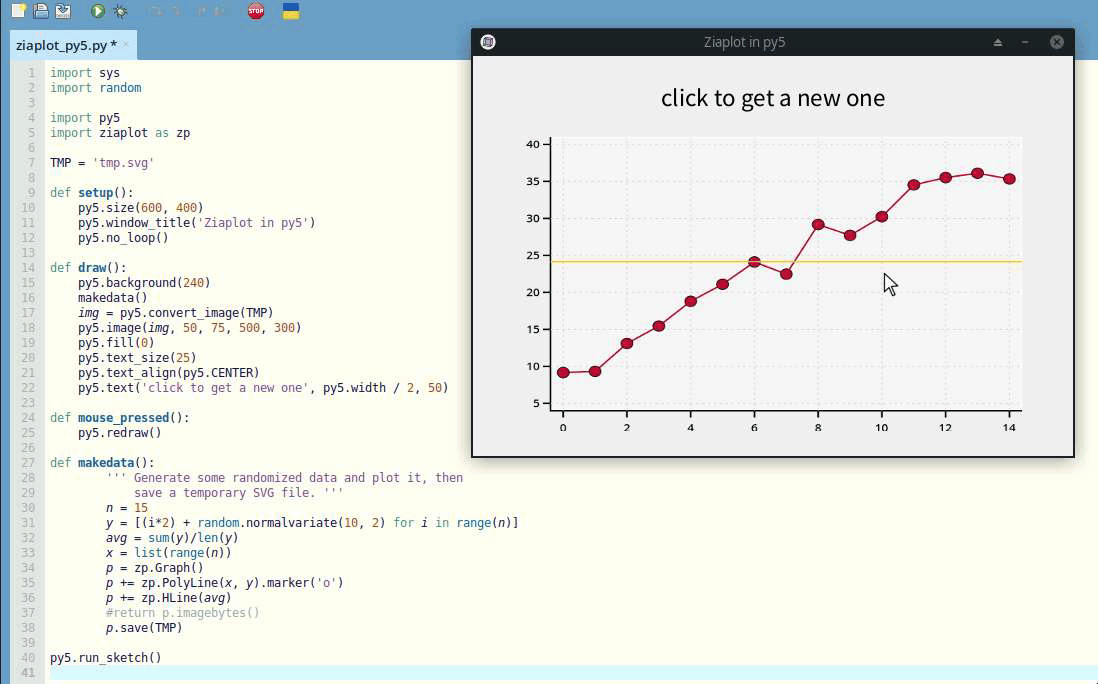Click the red data point at x=8
This screenshot has width=1098, height=684.
click(818, 224)
